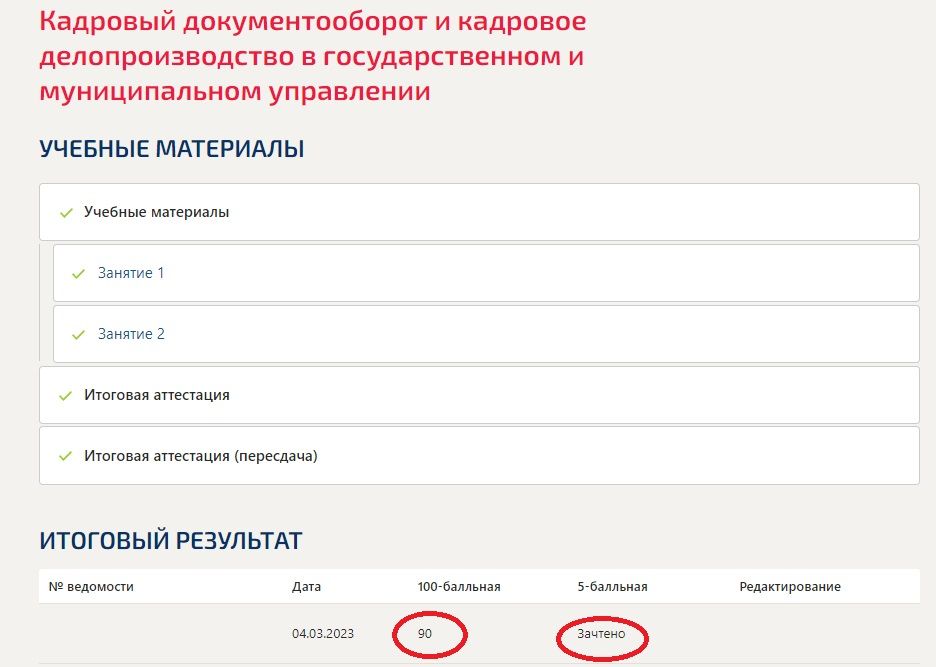936x667 pixels.
Task: Expand the Учебные материалы section row
Action: [x=479, y=212]
